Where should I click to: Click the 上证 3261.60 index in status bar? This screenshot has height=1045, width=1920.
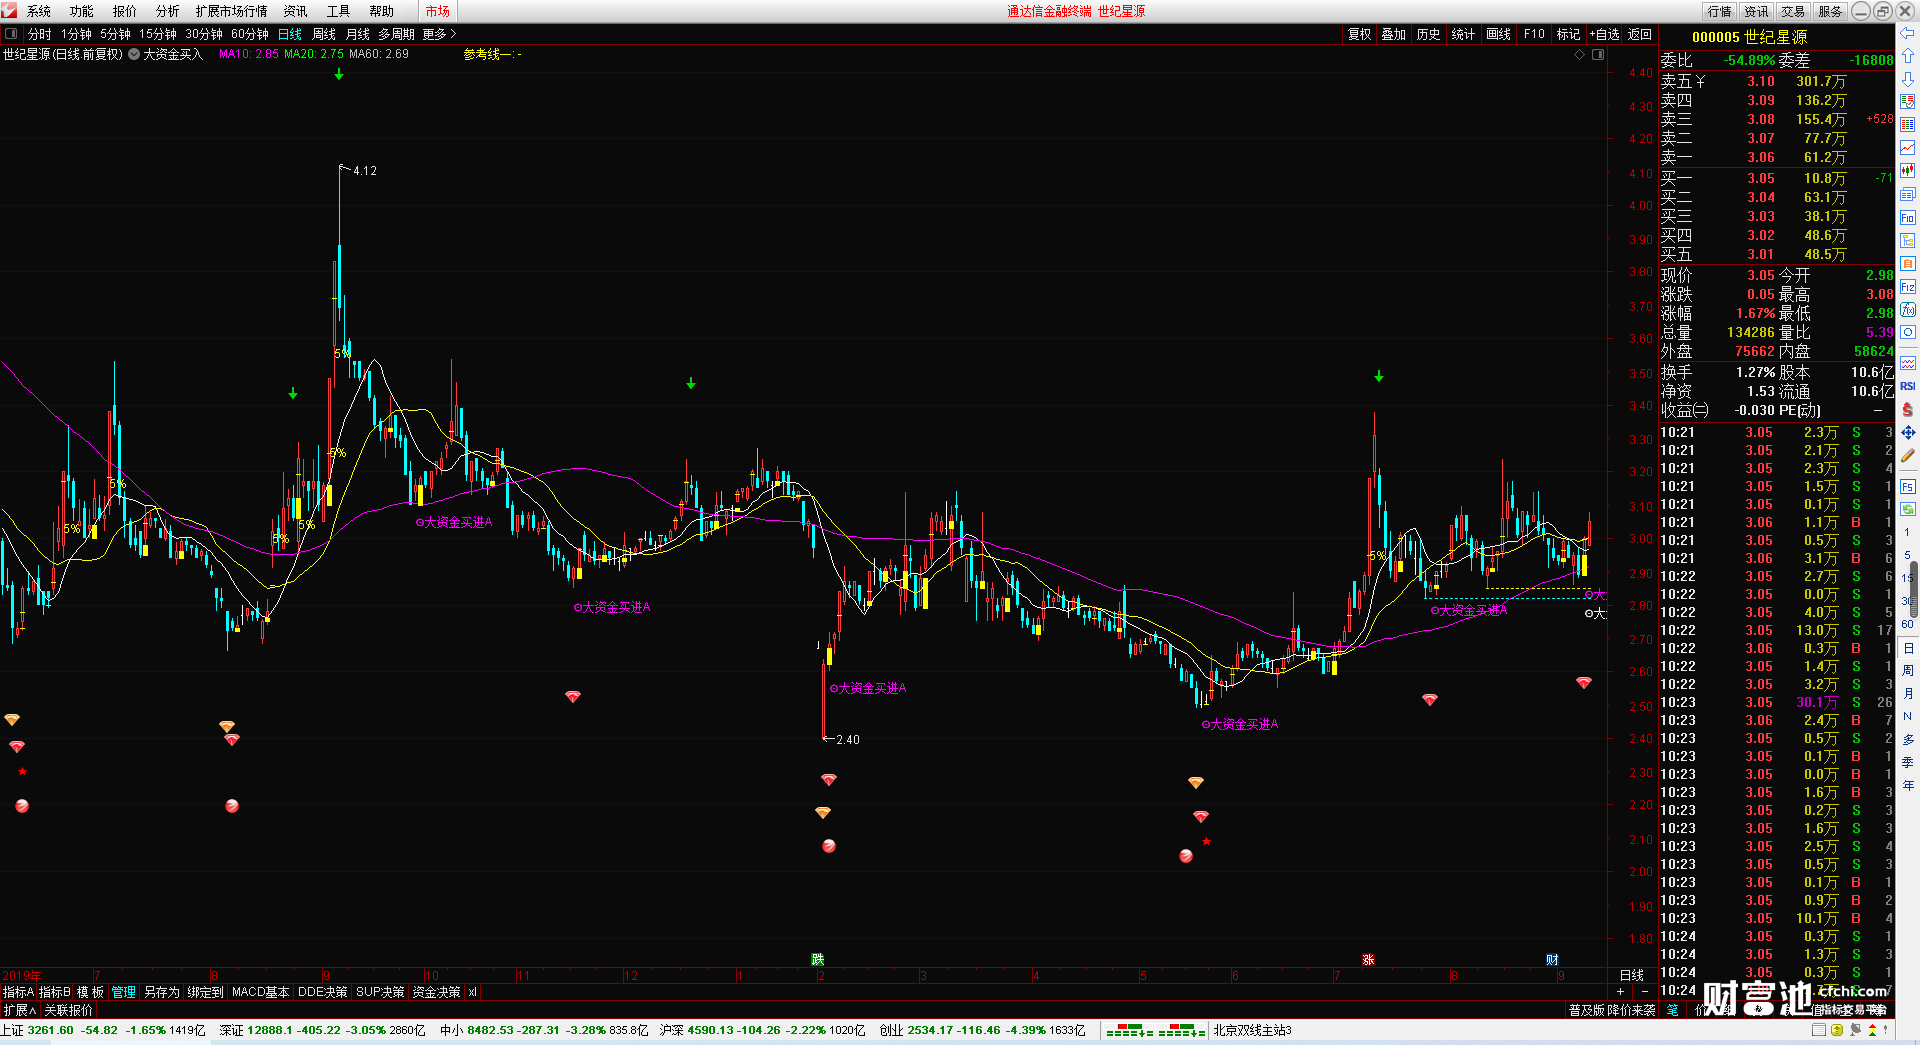click(103, 1030)
